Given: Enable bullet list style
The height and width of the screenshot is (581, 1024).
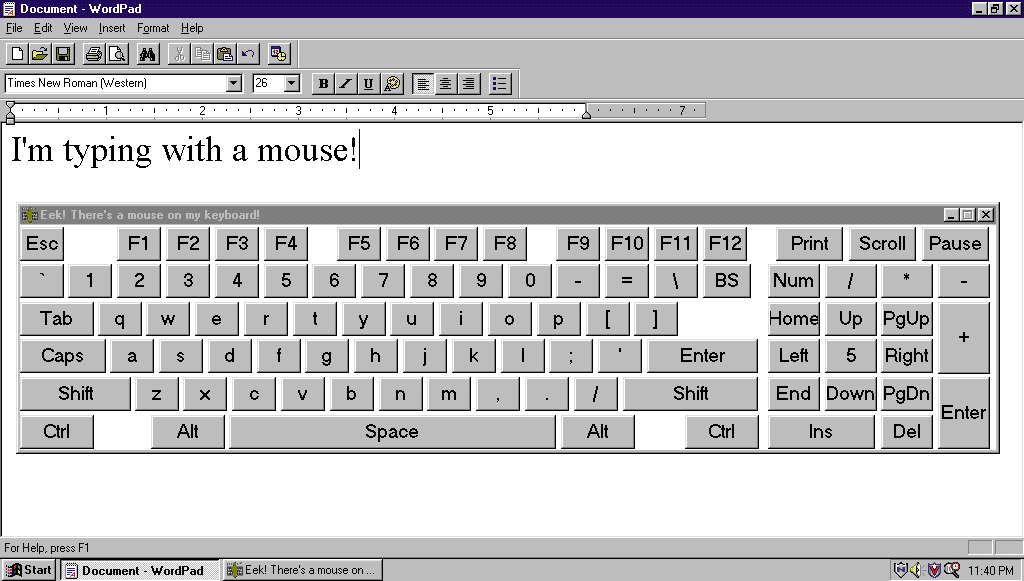Looking at the screenshot, I should click(500, 84).
